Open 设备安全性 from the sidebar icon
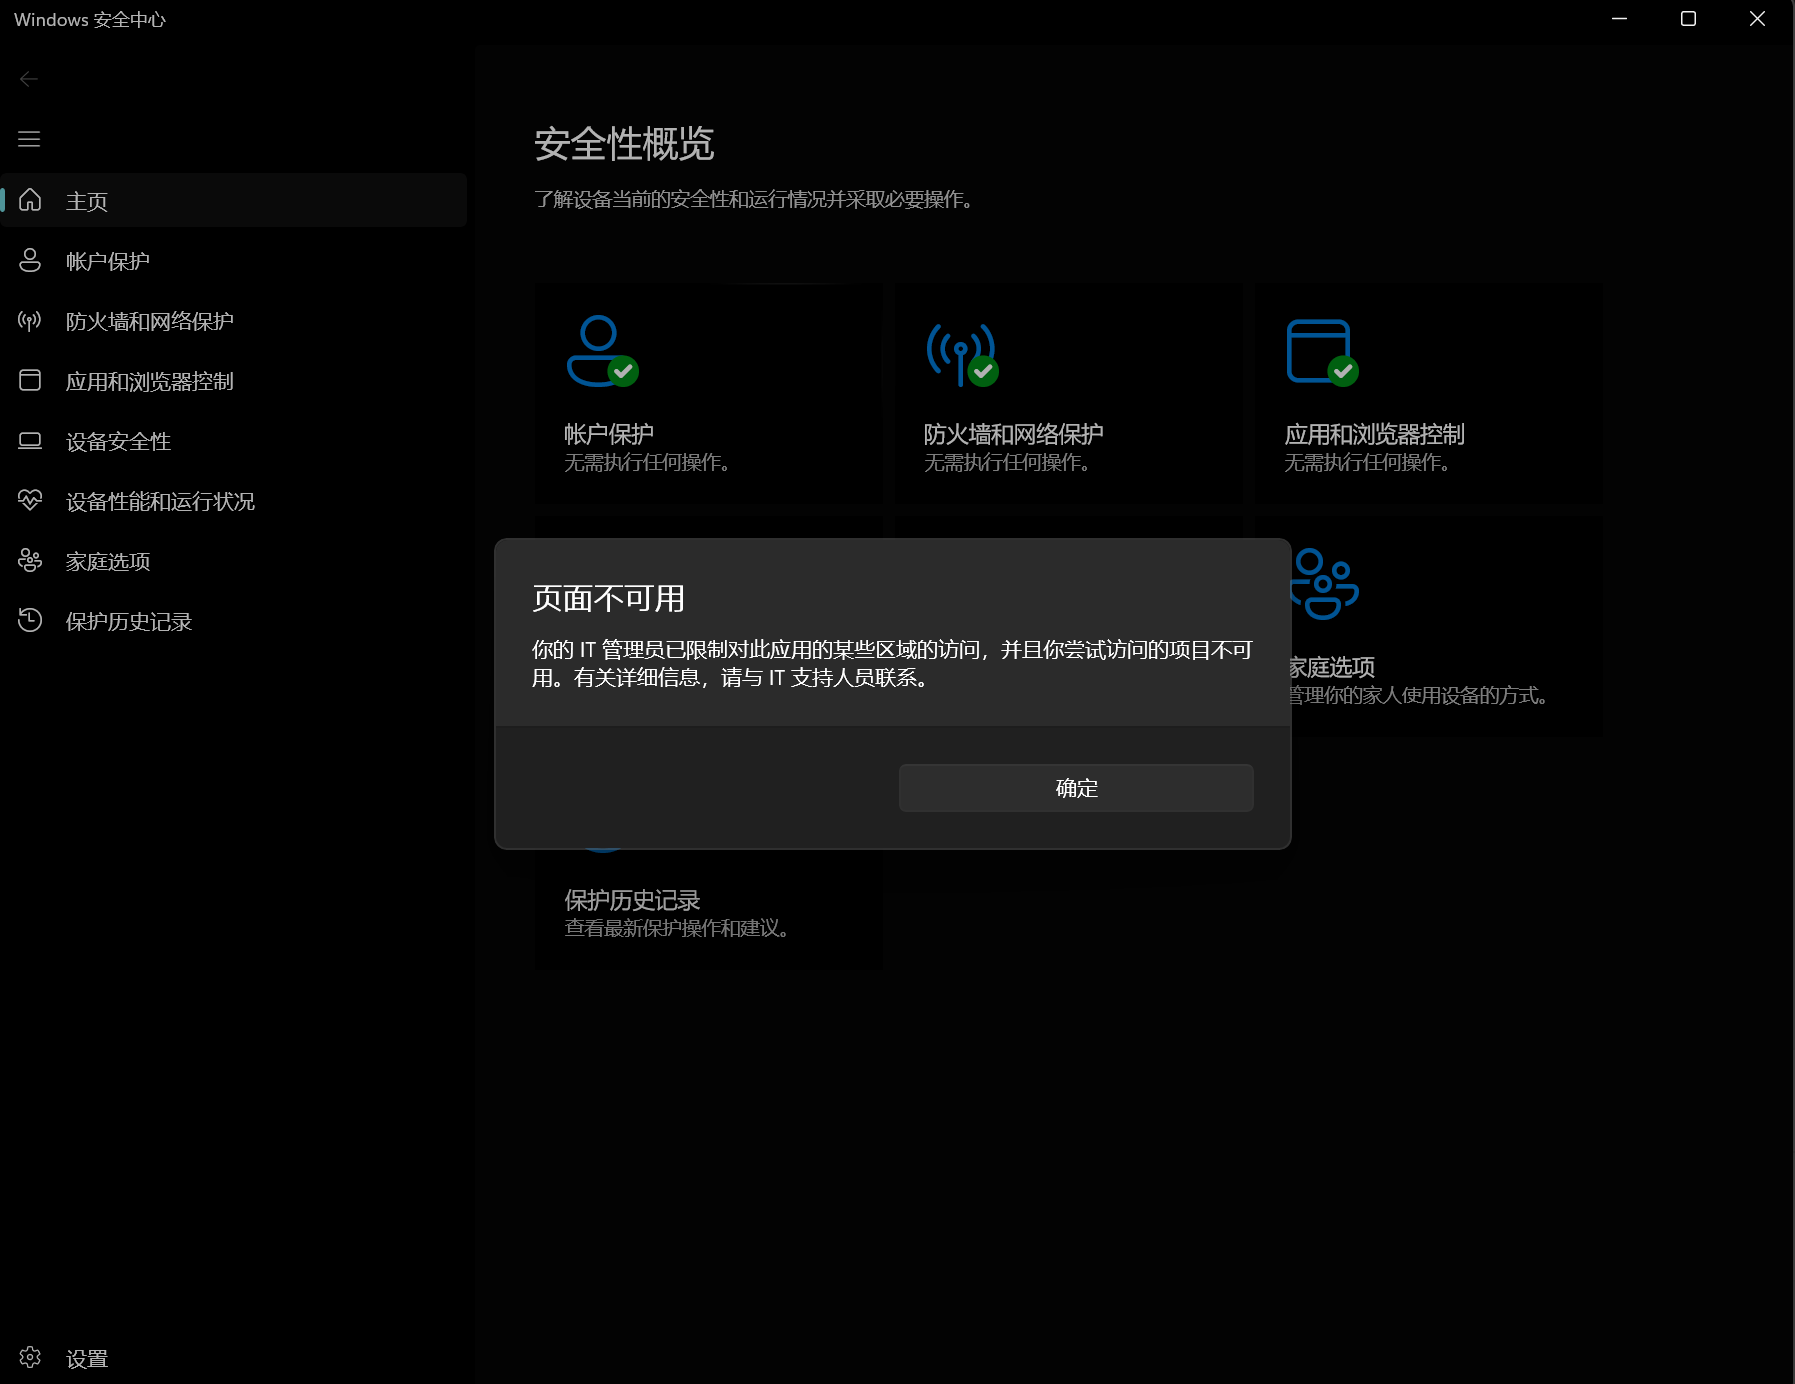Image resolution: width=1795 pixels, height=1384 pixels. click(x=29, y=441)
